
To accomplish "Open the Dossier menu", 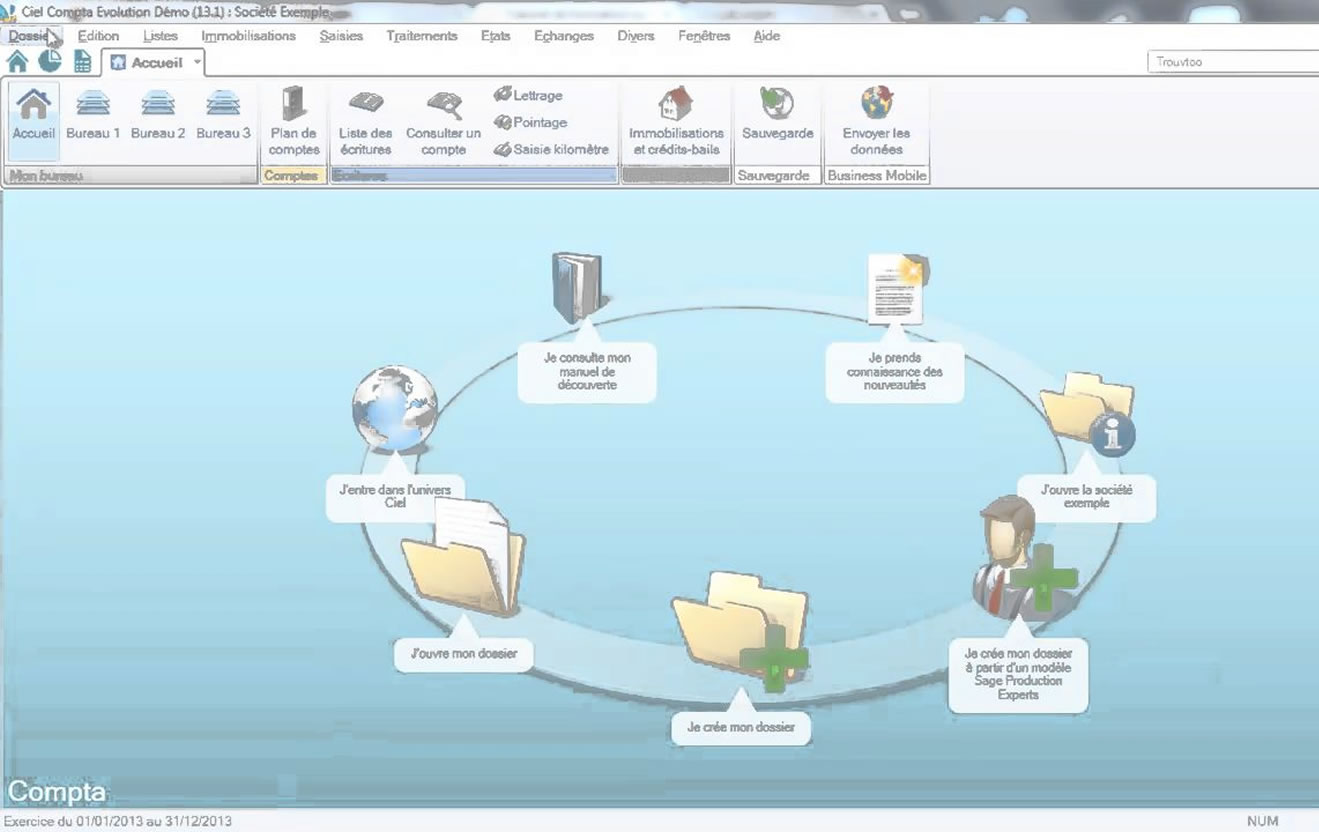I will (x=28, y=36).
